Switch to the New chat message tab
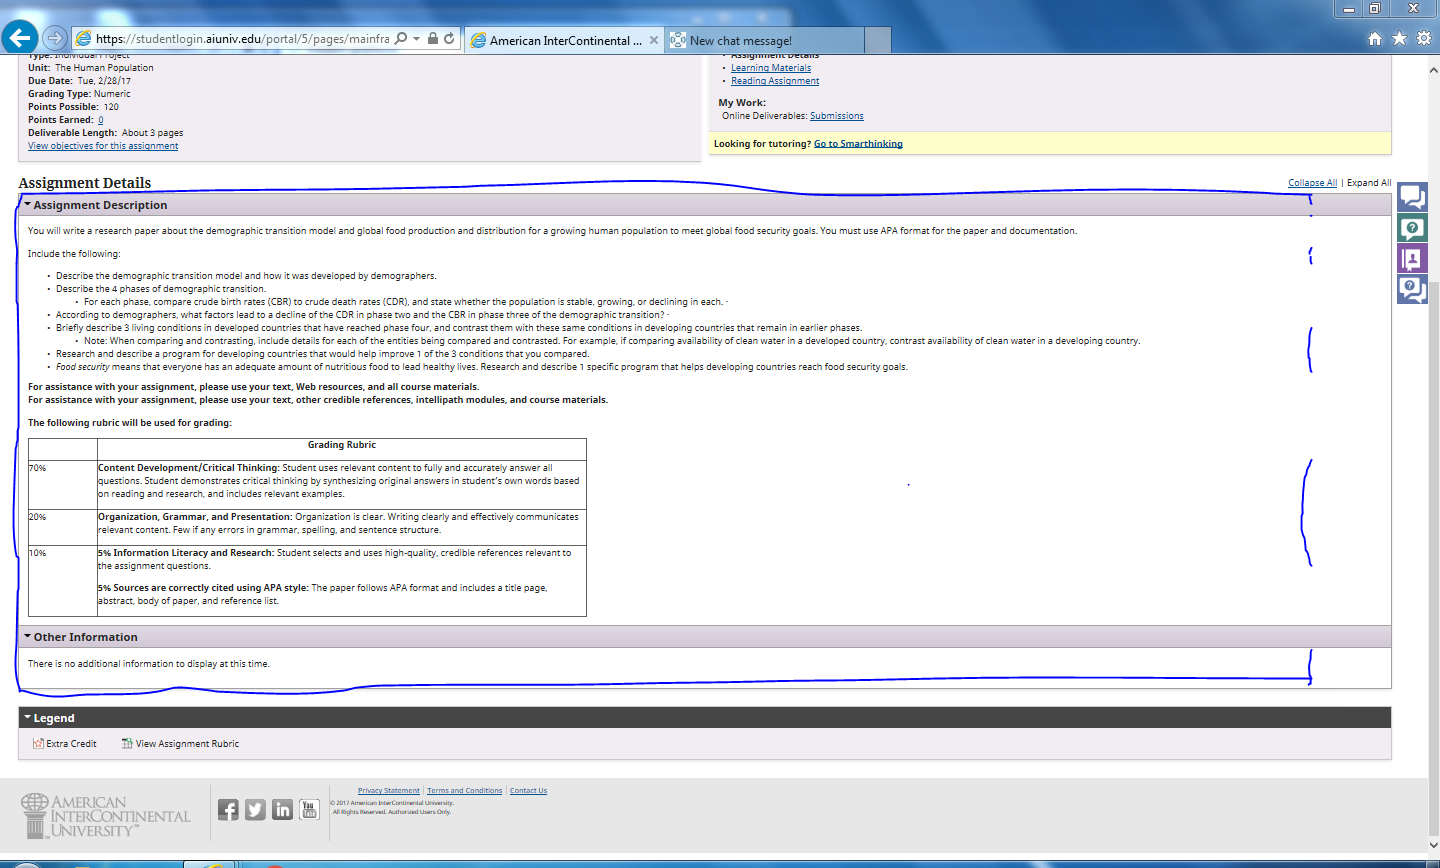The image size is (1440, 868). [740, 40]
